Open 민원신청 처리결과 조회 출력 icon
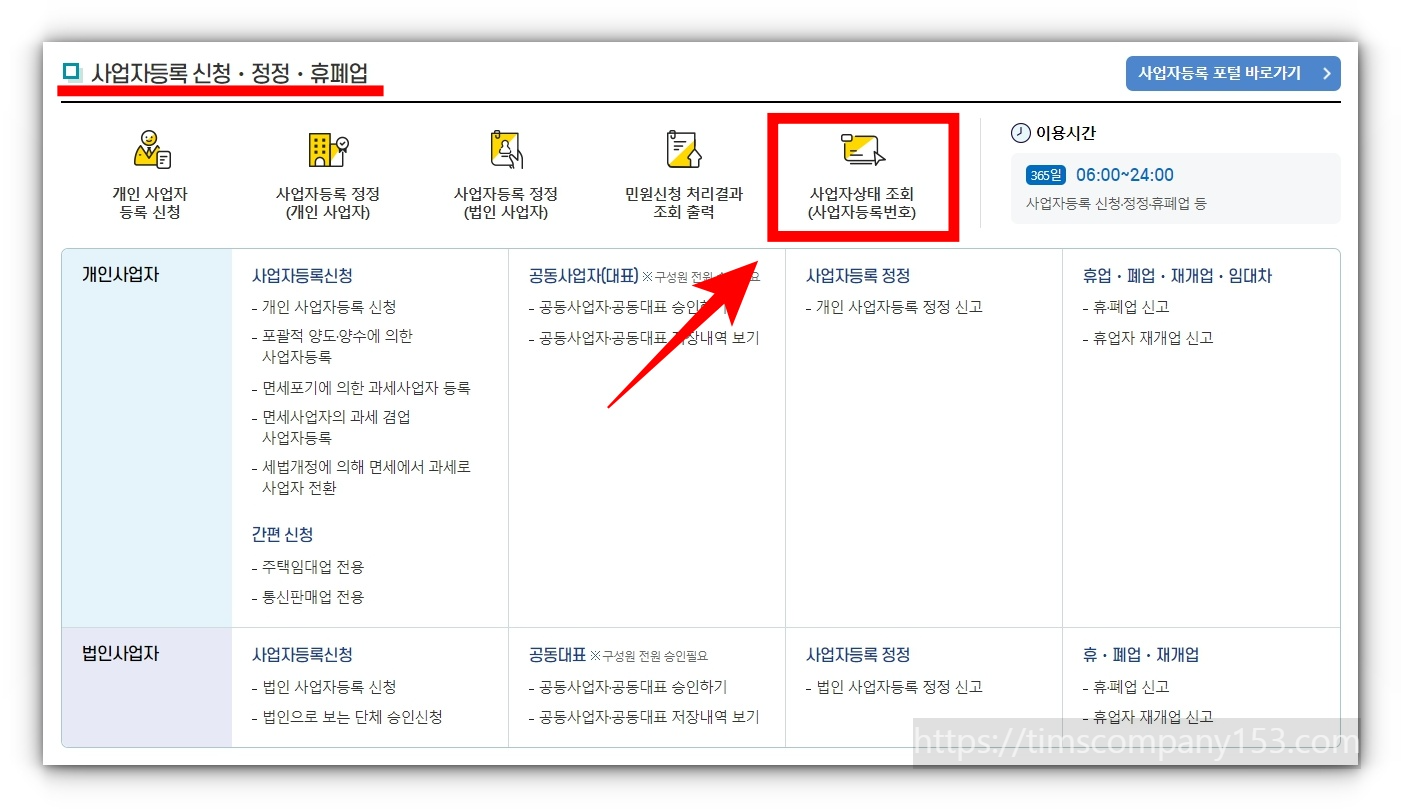Screen dimensions: 1401x809 point(682,151)
